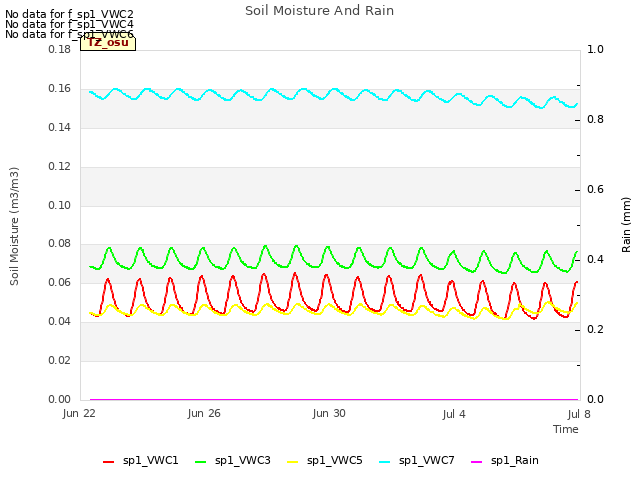This screenshot has width=640, height=480.
Task: Click the 0.16 left axis tick label
Action: pyautogui.click(x=60, y=89)
